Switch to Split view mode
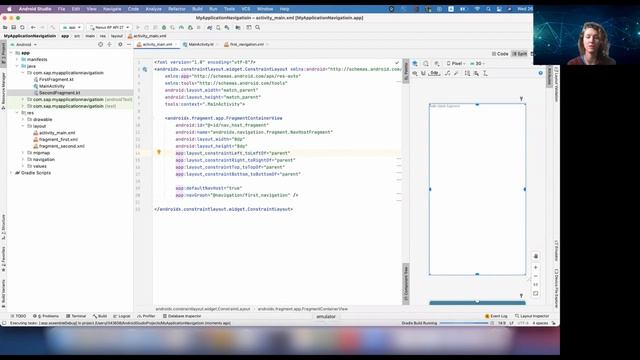Image resolution: width=640 pixels, height=360 pixels. coord(520,54)
